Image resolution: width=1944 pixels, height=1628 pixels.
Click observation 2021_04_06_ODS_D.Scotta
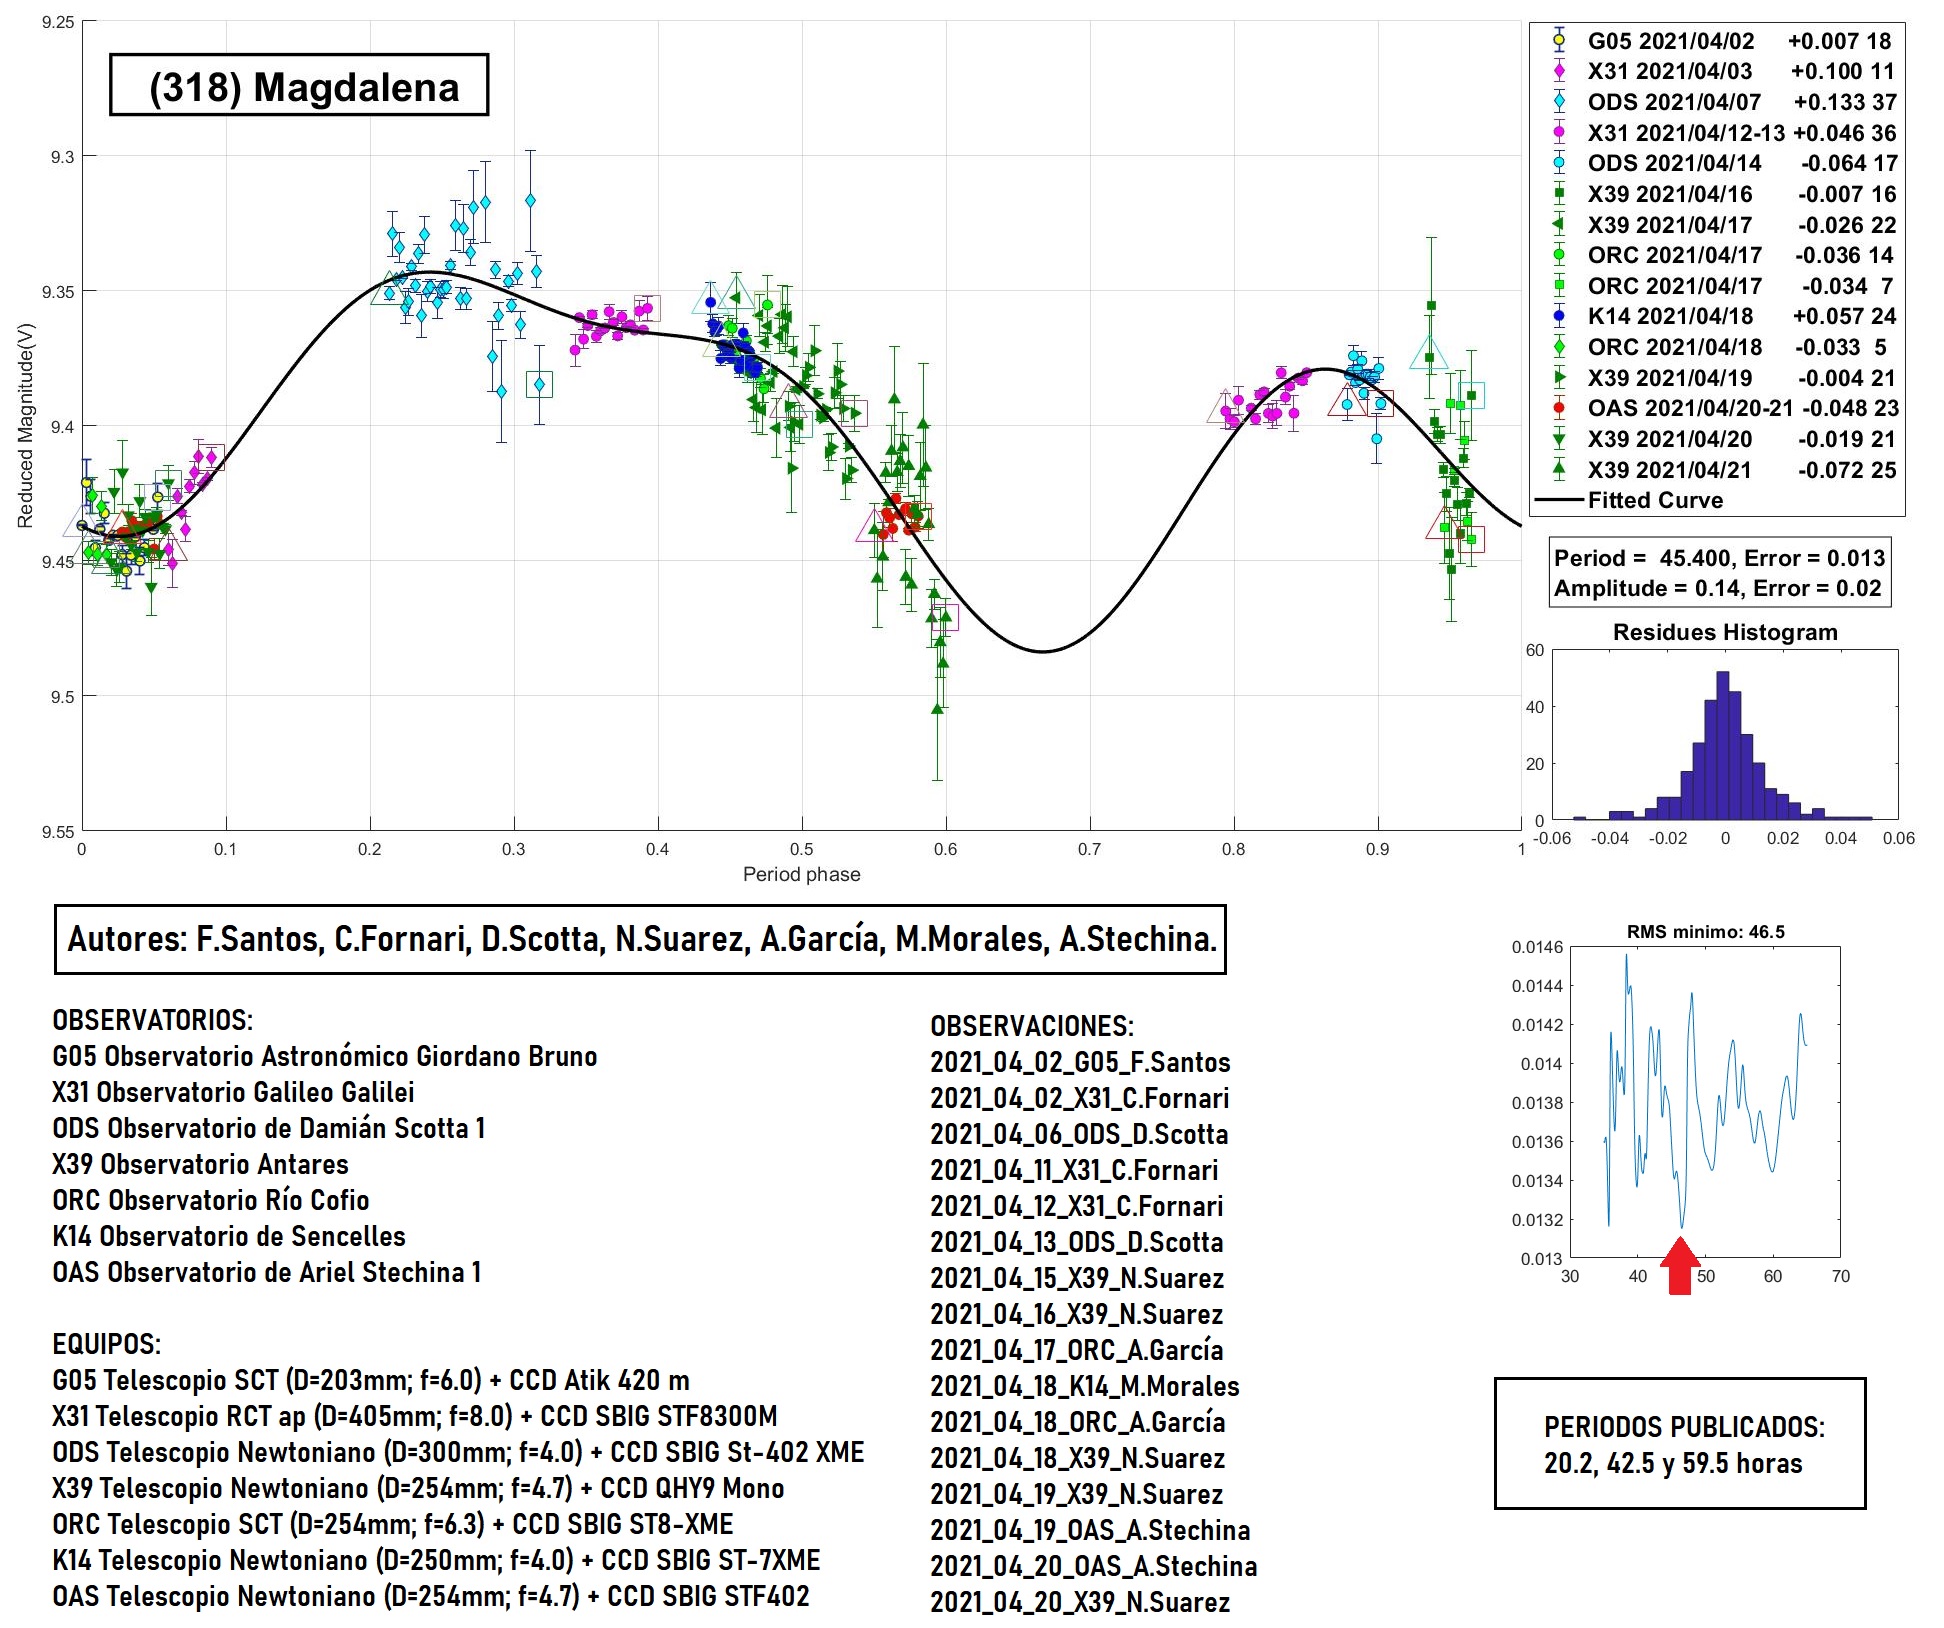(x=1079, y=1134)
